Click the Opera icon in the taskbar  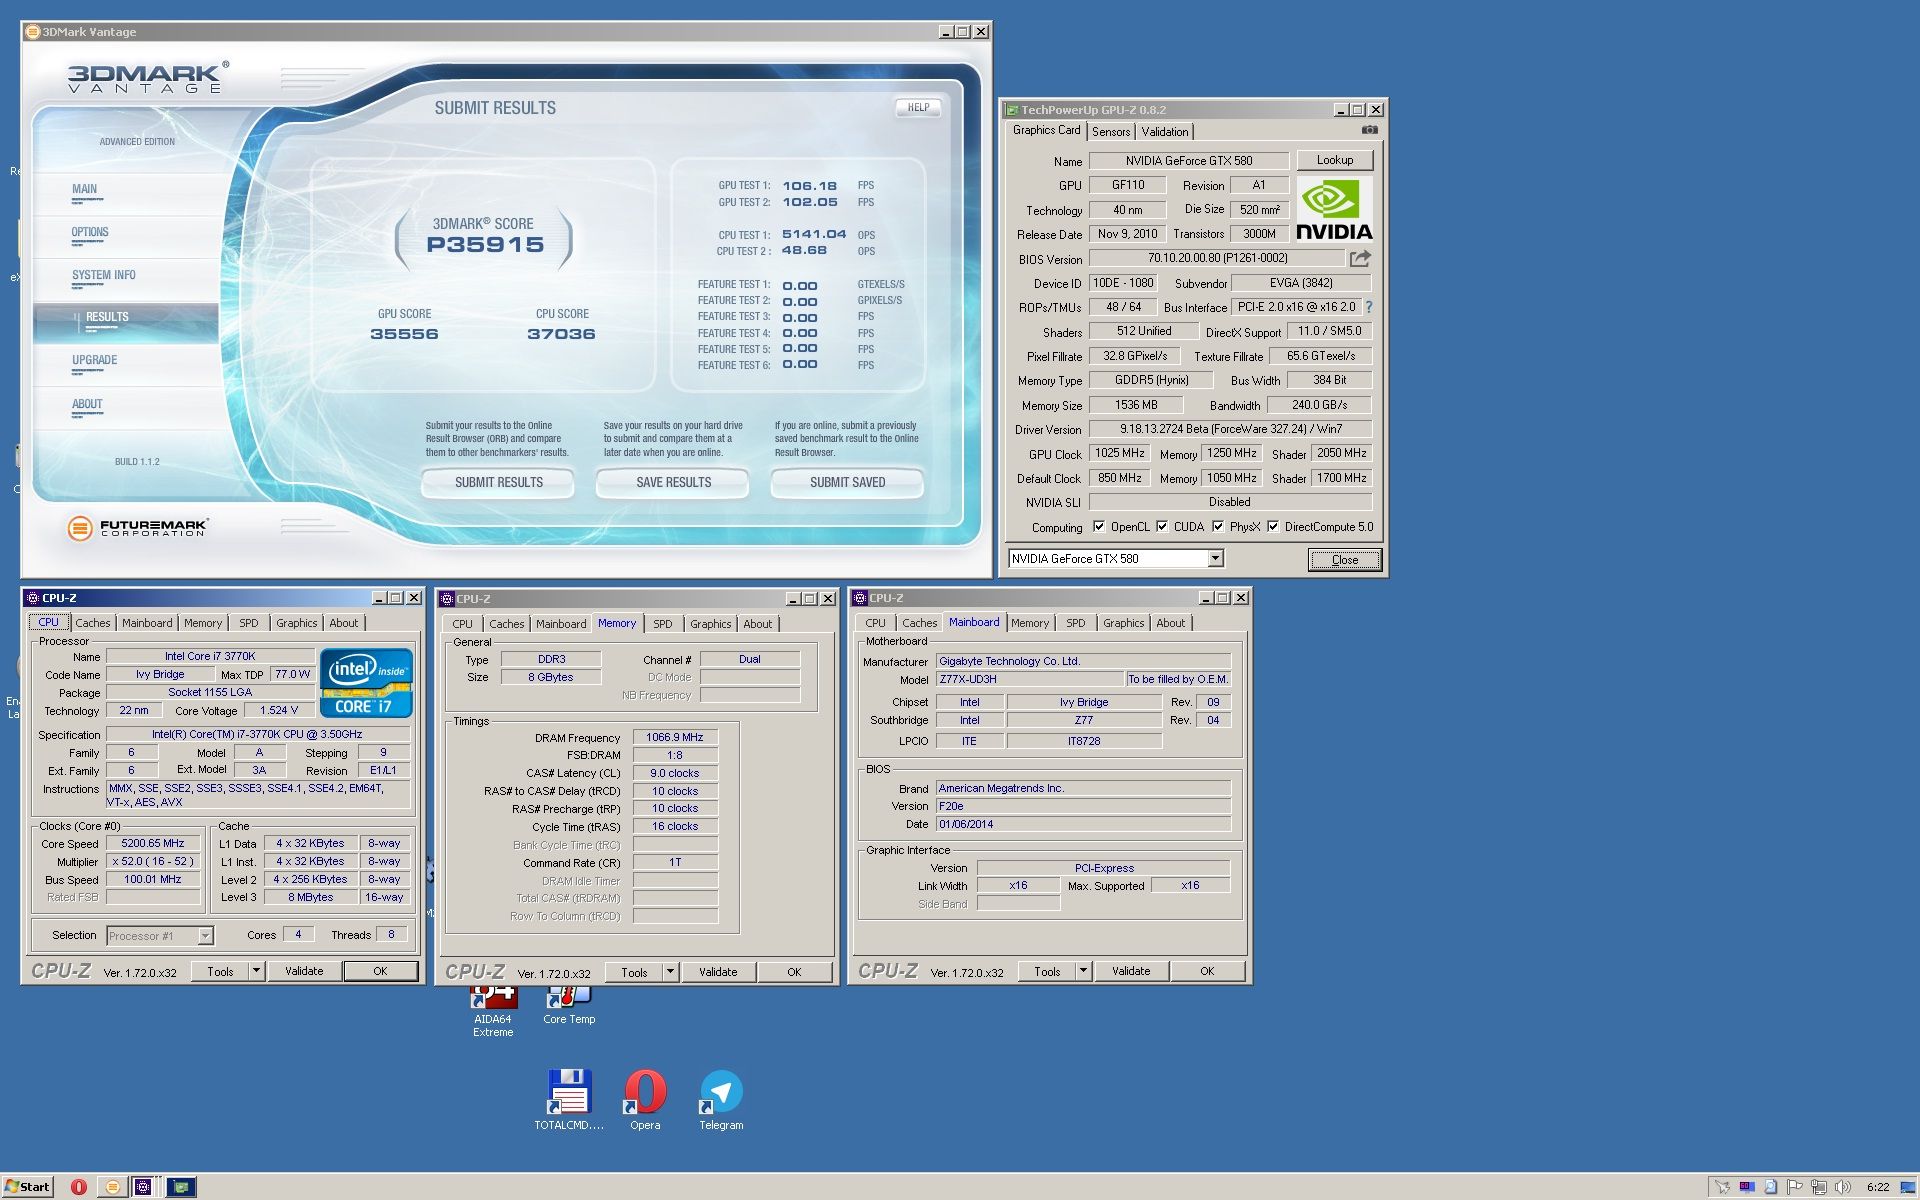click(x=79, y=1187)
